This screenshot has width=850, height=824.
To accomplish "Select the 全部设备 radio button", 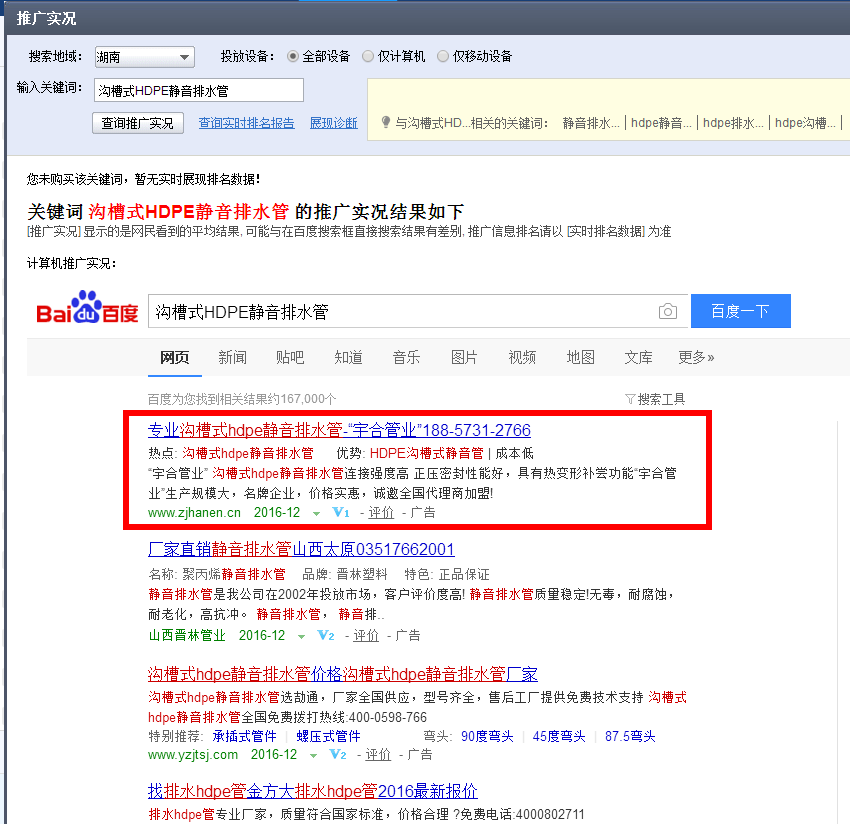I will pos(293,56).
